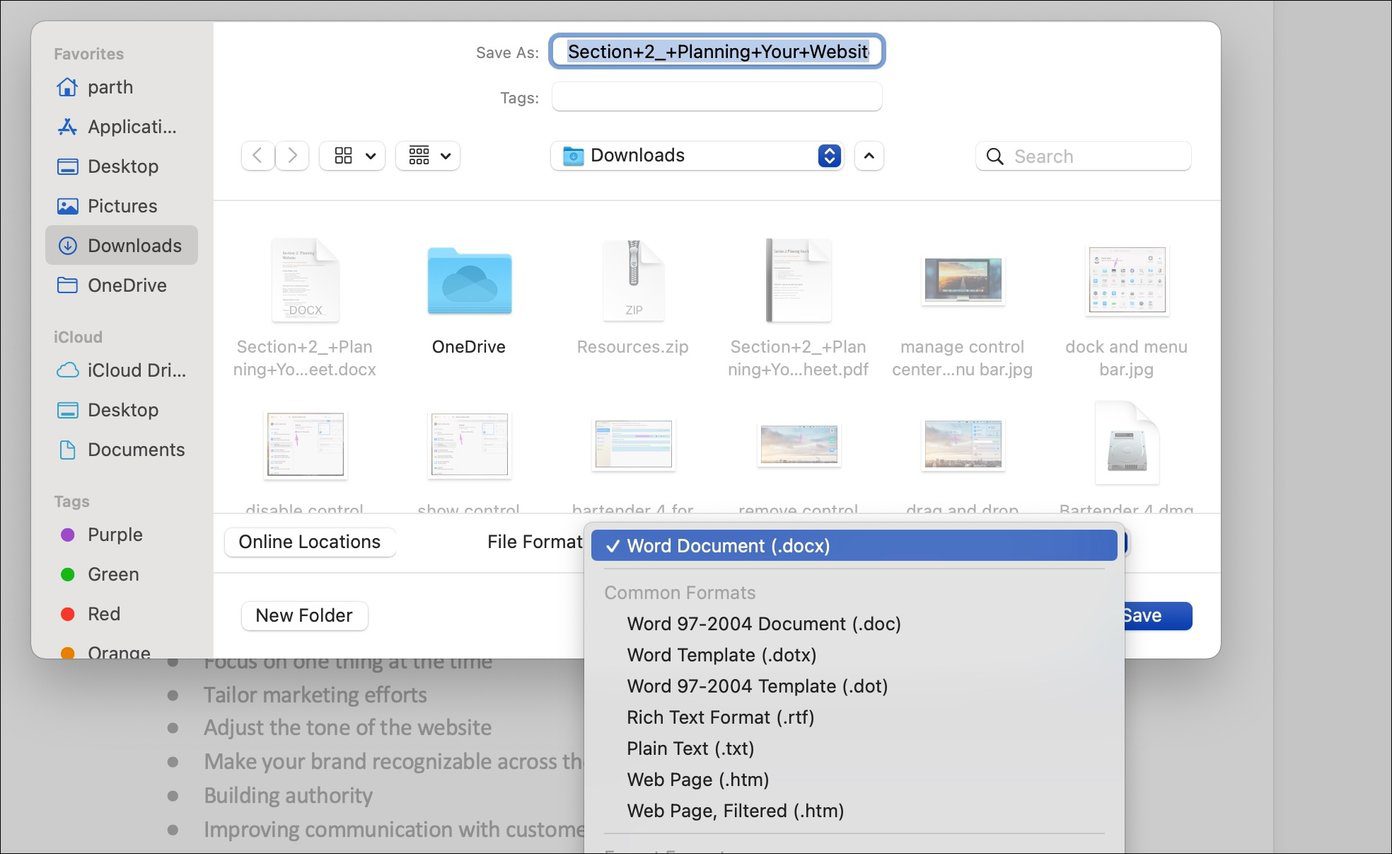Select Word 97-2004 Document (.doc) format
The width and height of the screenshot is (1392, 854).
point(764,624)
